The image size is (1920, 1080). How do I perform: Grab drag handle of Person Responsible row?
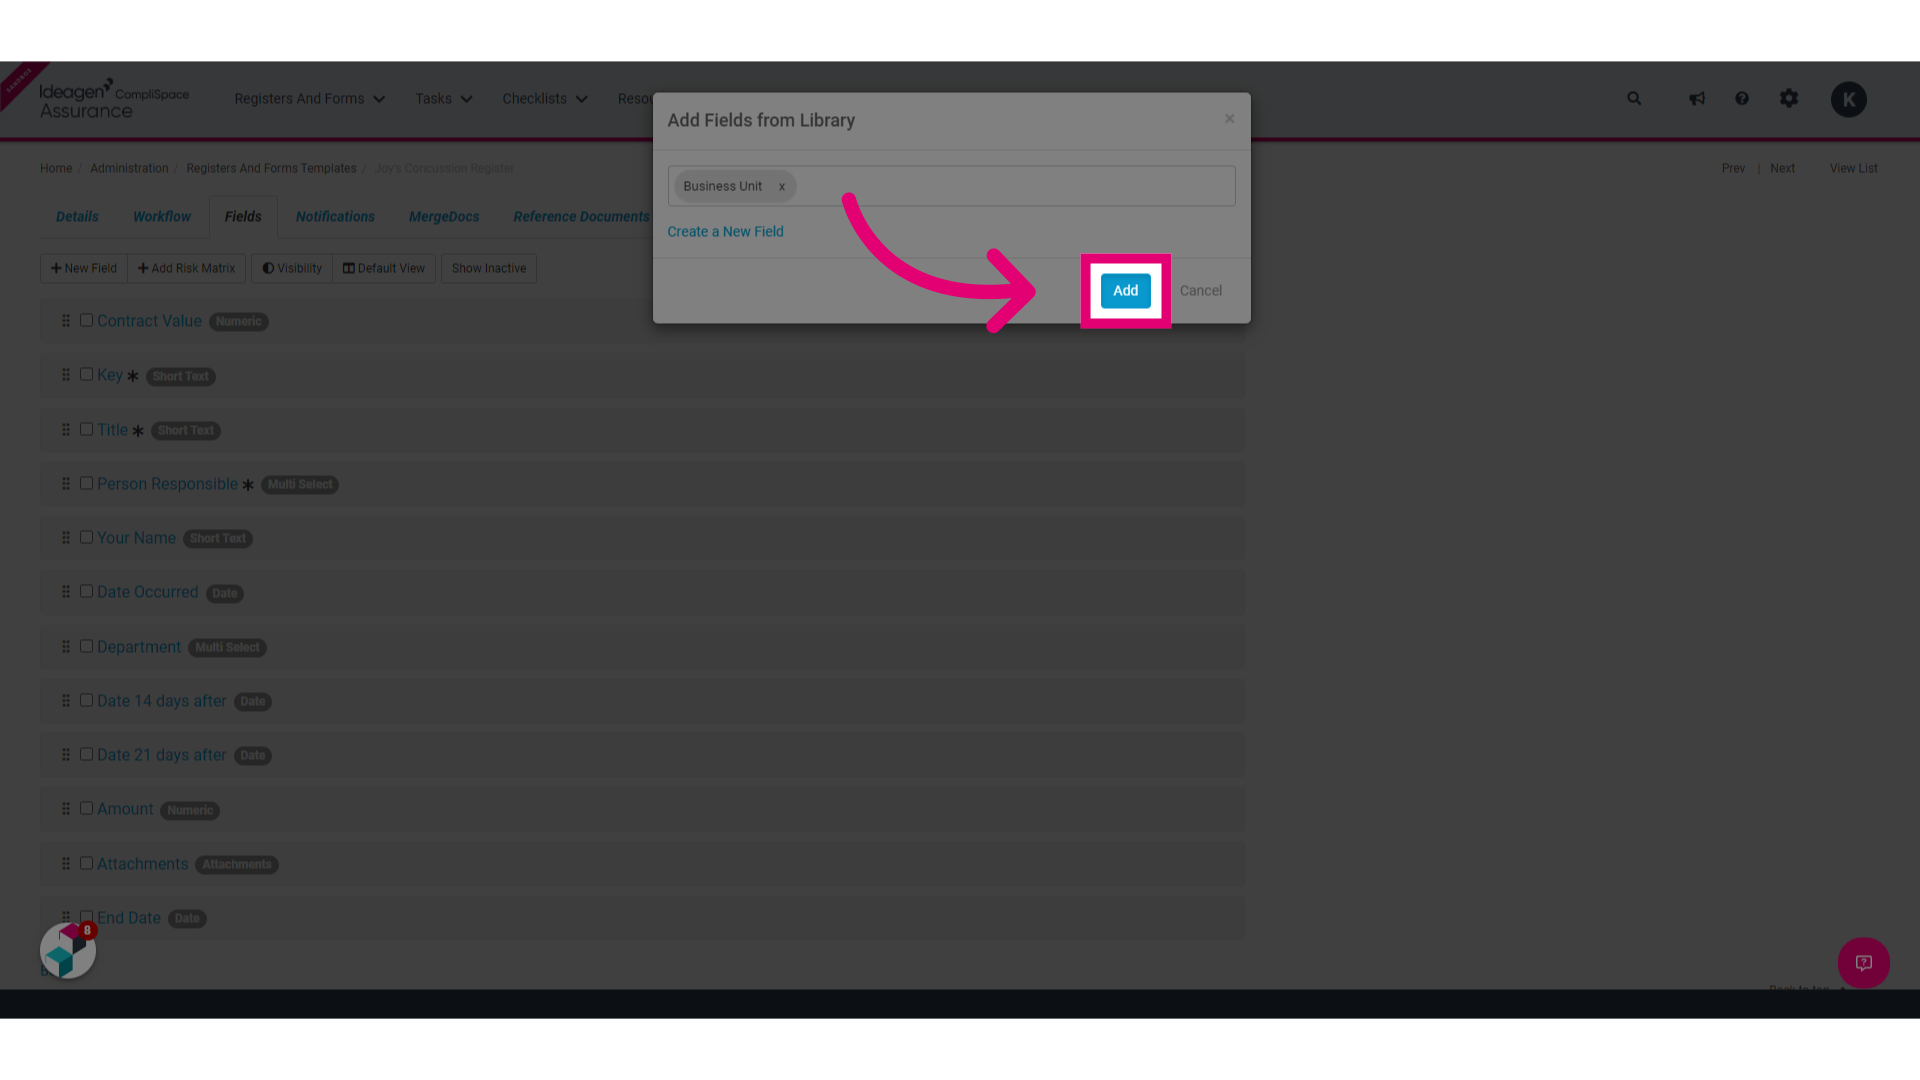[66, 484]
